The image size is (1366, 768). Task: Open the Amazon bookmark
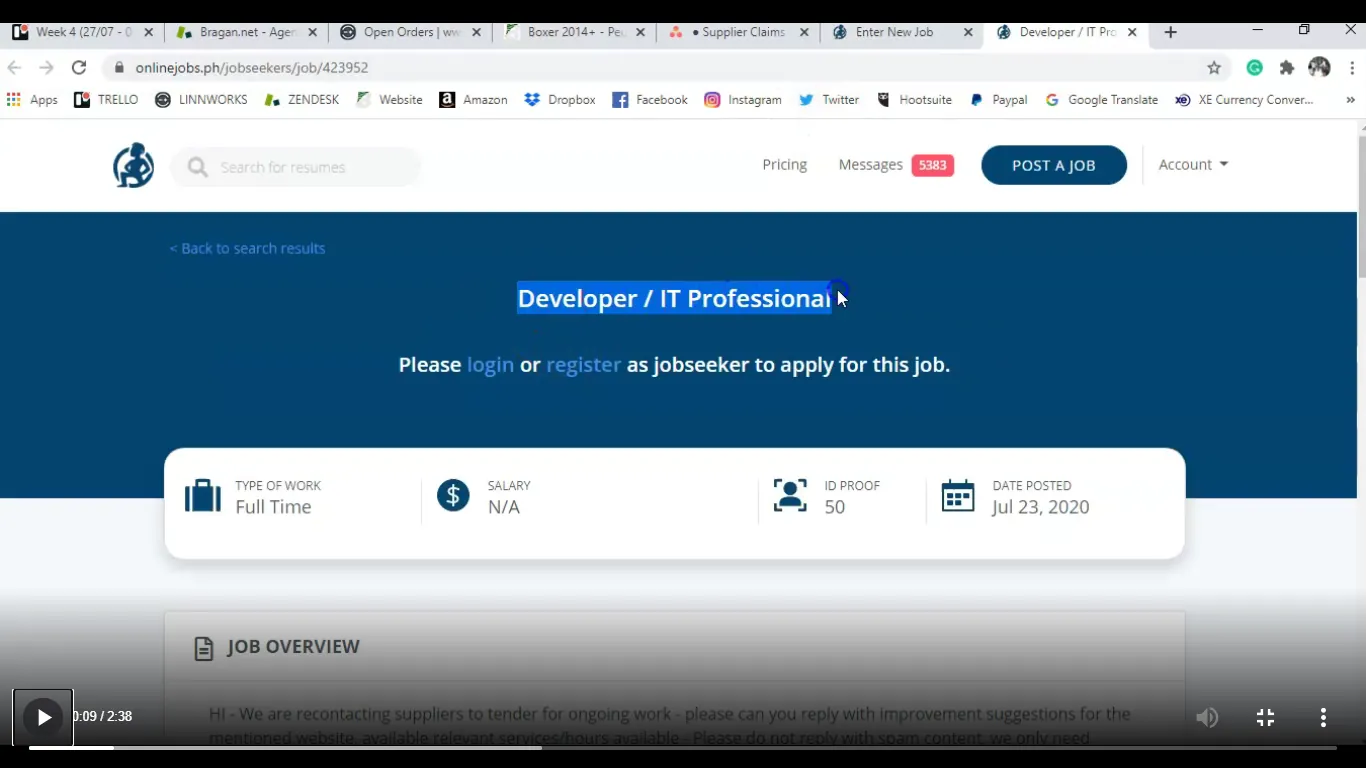pyautogui.click(x=473, y=100)
